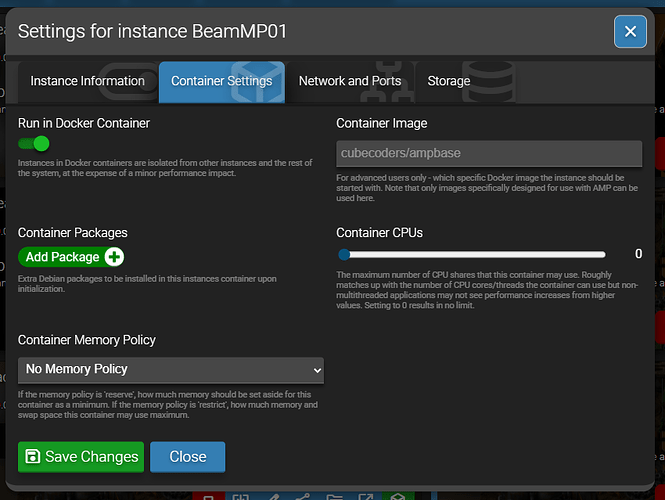Open the Network and Ports tab

pyautogui.click(x=350, y=81)
